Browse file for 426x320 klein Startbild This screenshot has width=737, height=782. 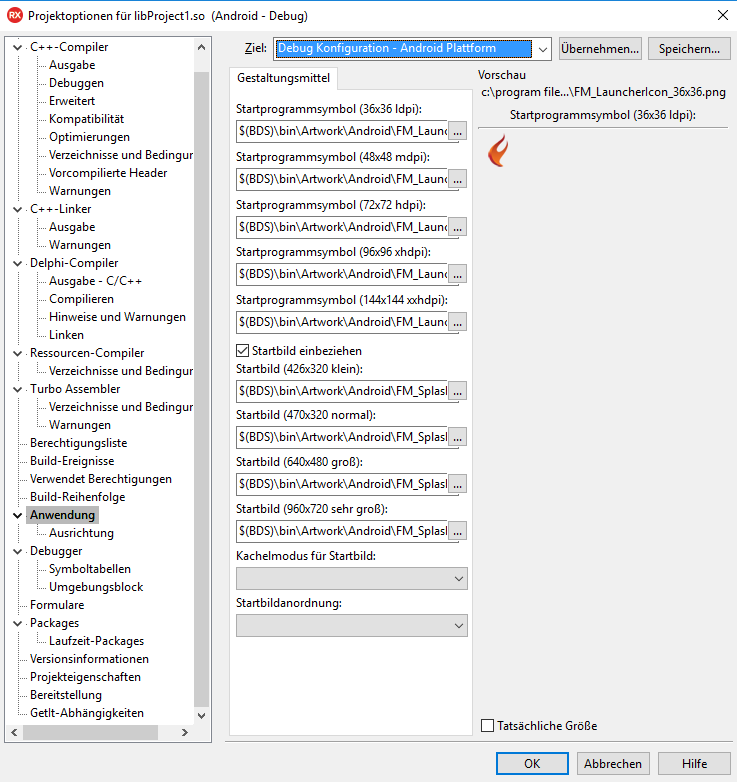[x=457, y=392]
